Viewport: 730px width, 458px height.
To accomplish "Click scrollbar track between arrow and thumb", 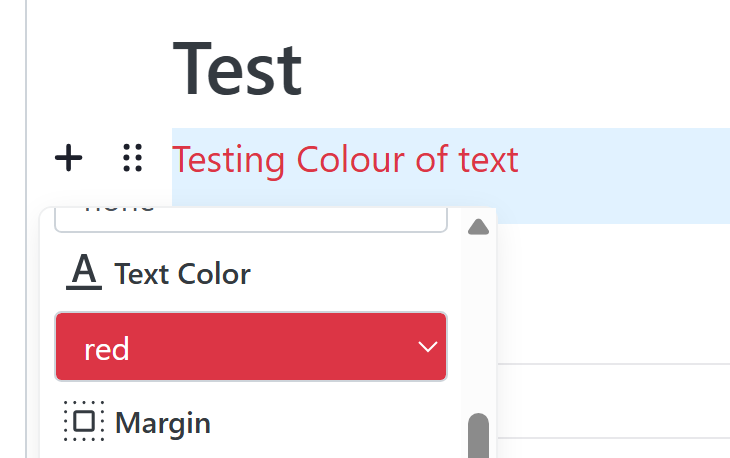I will [x=479, y=320].
